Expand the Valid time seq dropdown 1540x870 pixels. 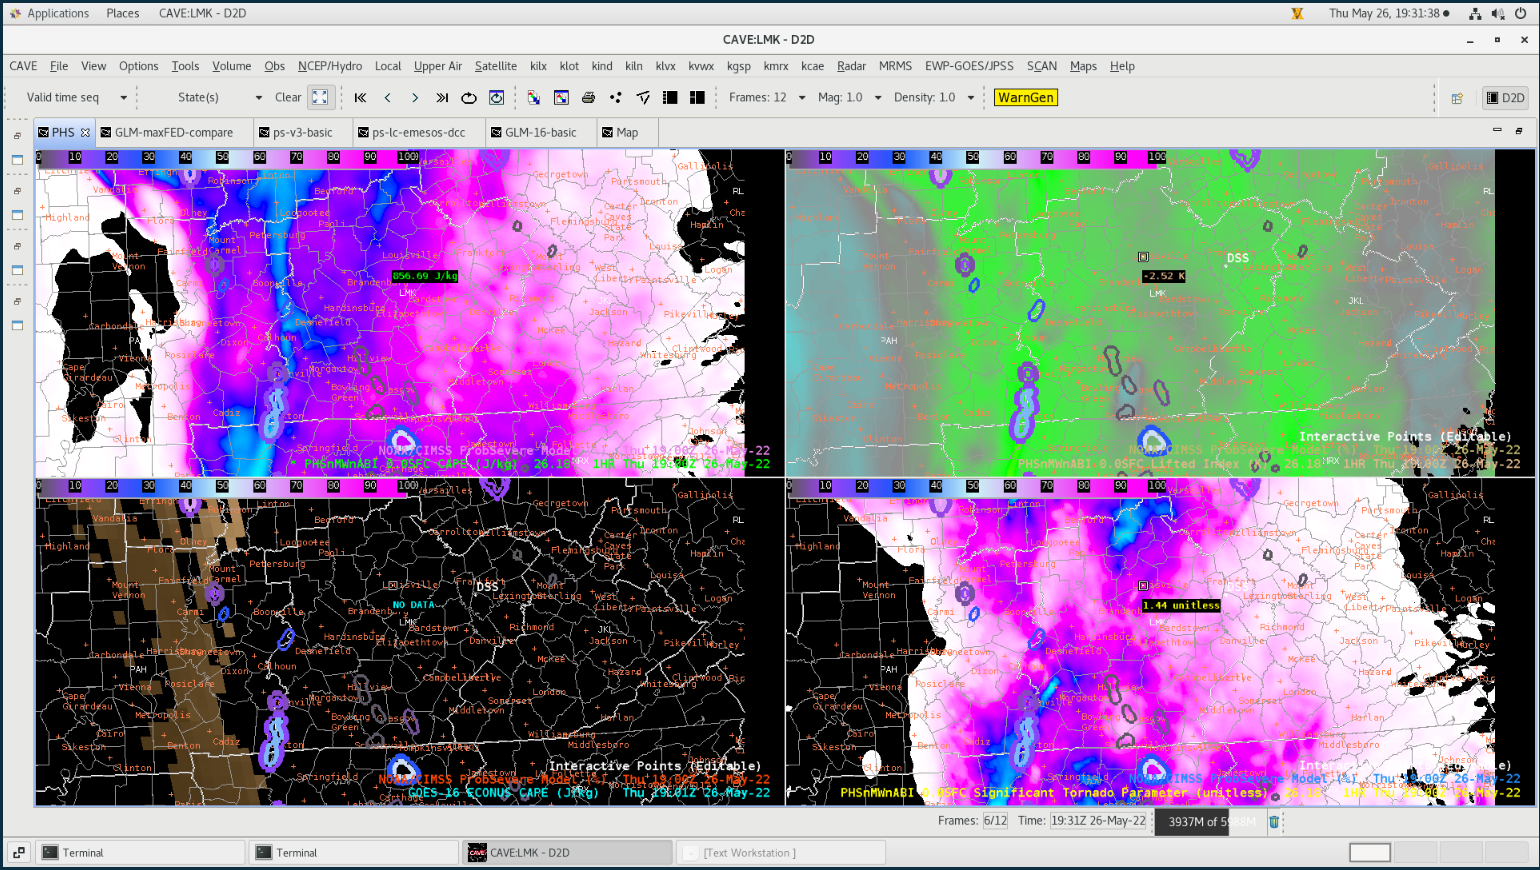point(123,98)
